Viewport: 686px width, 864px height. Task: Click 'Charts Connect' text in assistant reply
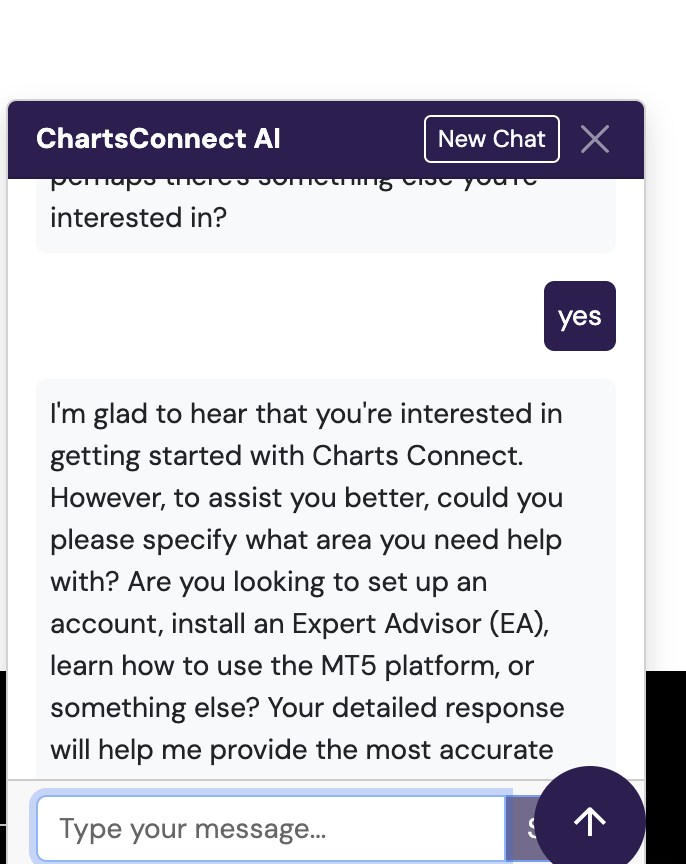click(x=416, y=456)
